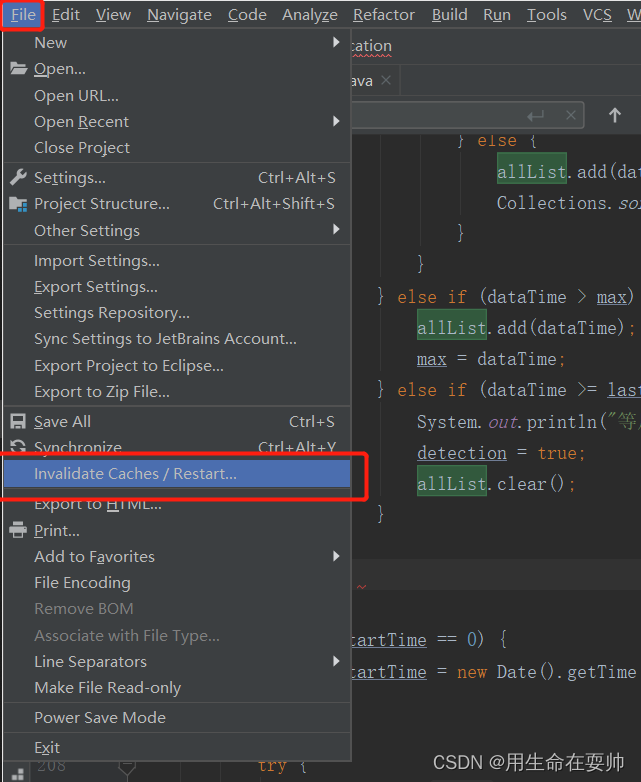
Task: Open the Tools menu
Action: [547, 15]
